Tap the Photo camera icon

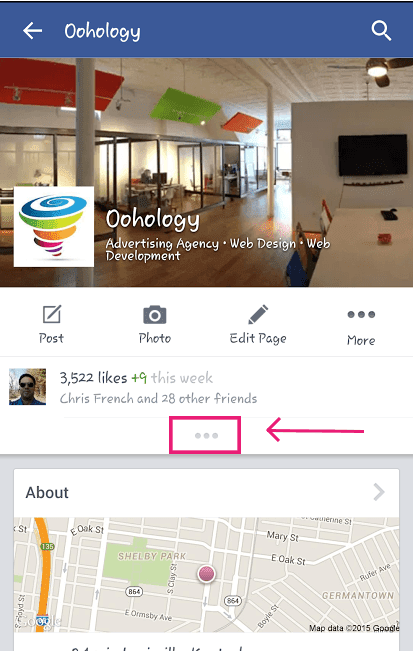click(x=155, y=315)
